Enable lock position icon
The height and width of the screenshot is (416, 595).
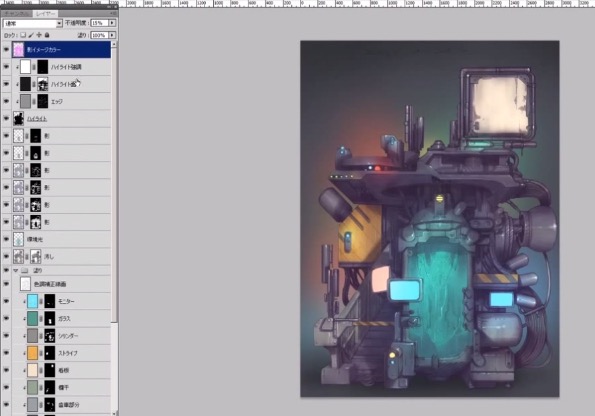39,35
